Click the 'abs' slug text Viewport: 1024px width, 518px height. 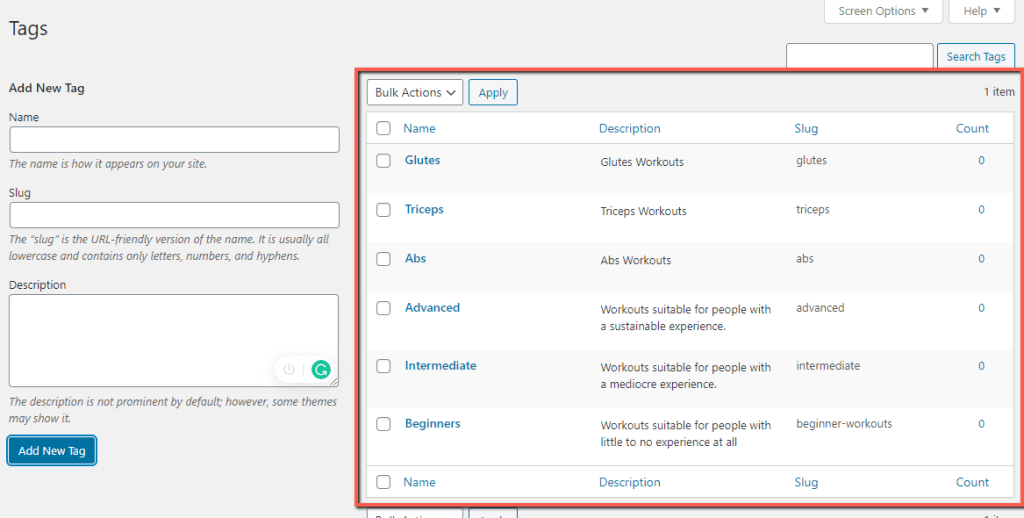[x=805, y=259]
